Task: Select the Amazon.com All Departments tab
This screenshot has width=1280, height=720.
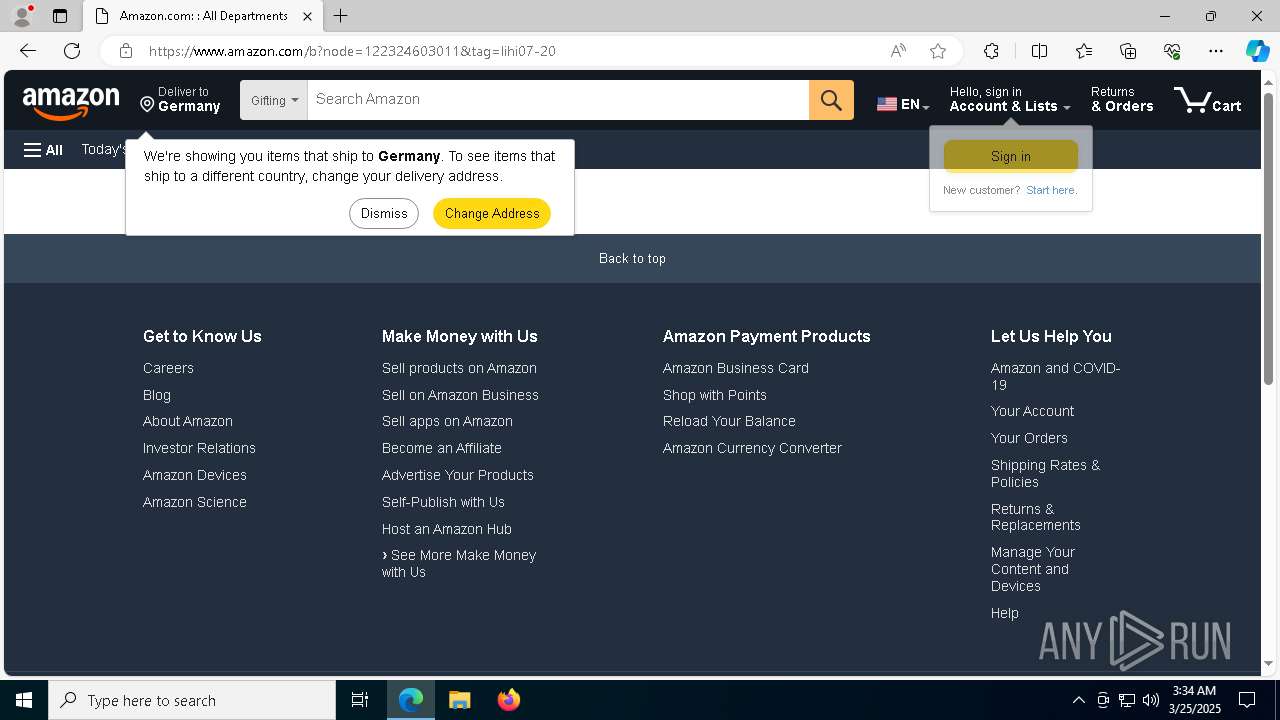Action: pos(203,16)
